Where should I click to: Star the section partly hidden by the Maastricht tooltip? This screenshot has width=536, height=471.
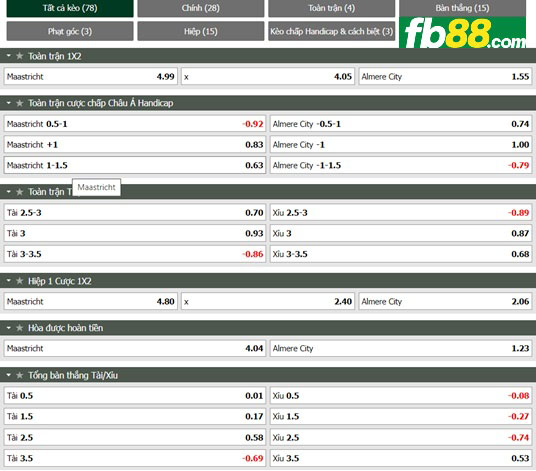[x=20, y=192]
